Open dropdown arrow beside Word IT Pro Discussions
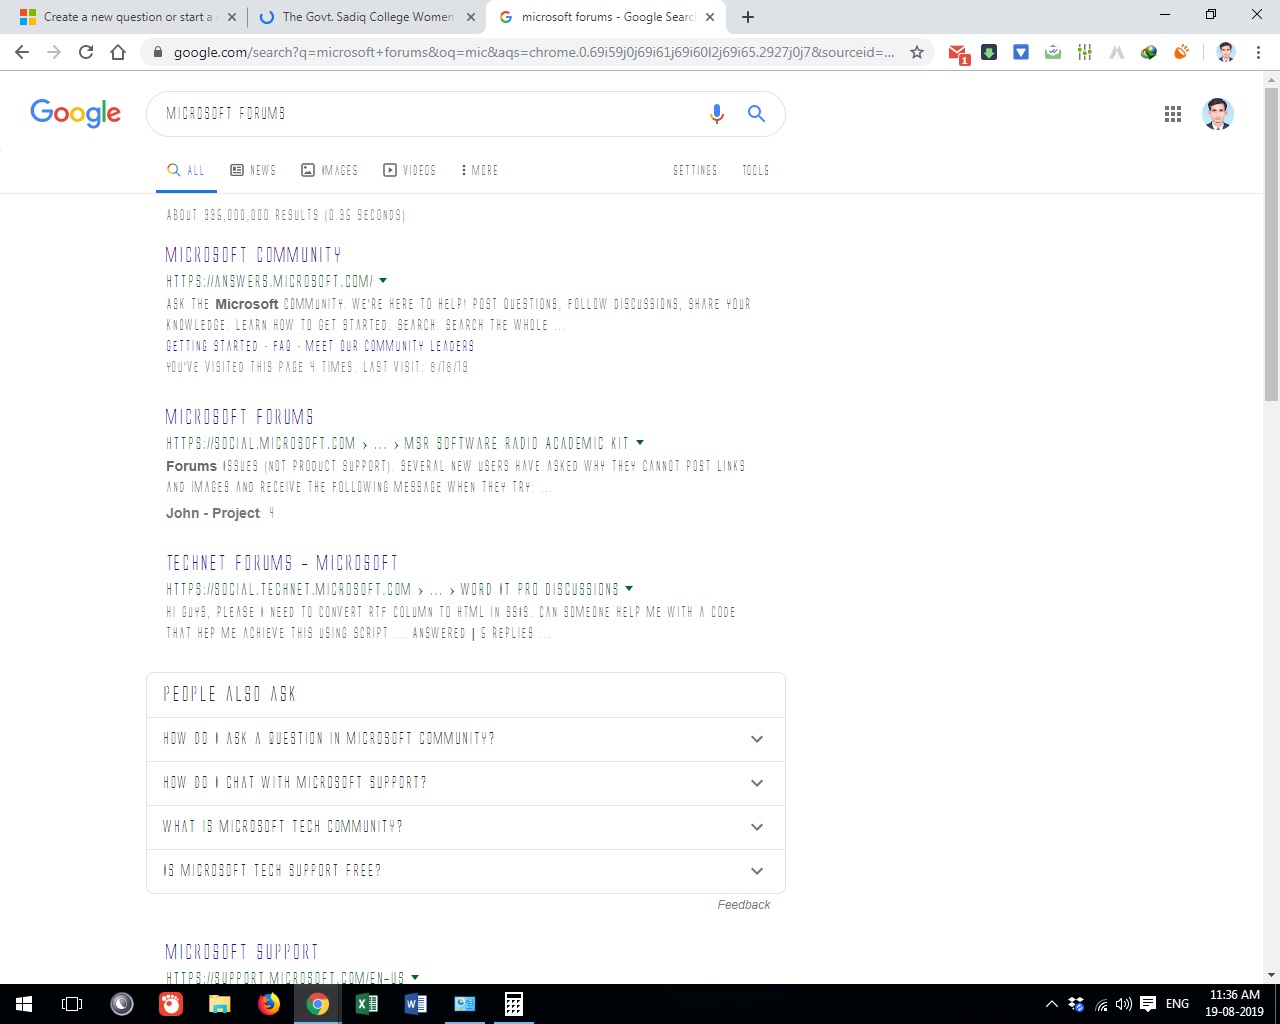 pos(629,589)
